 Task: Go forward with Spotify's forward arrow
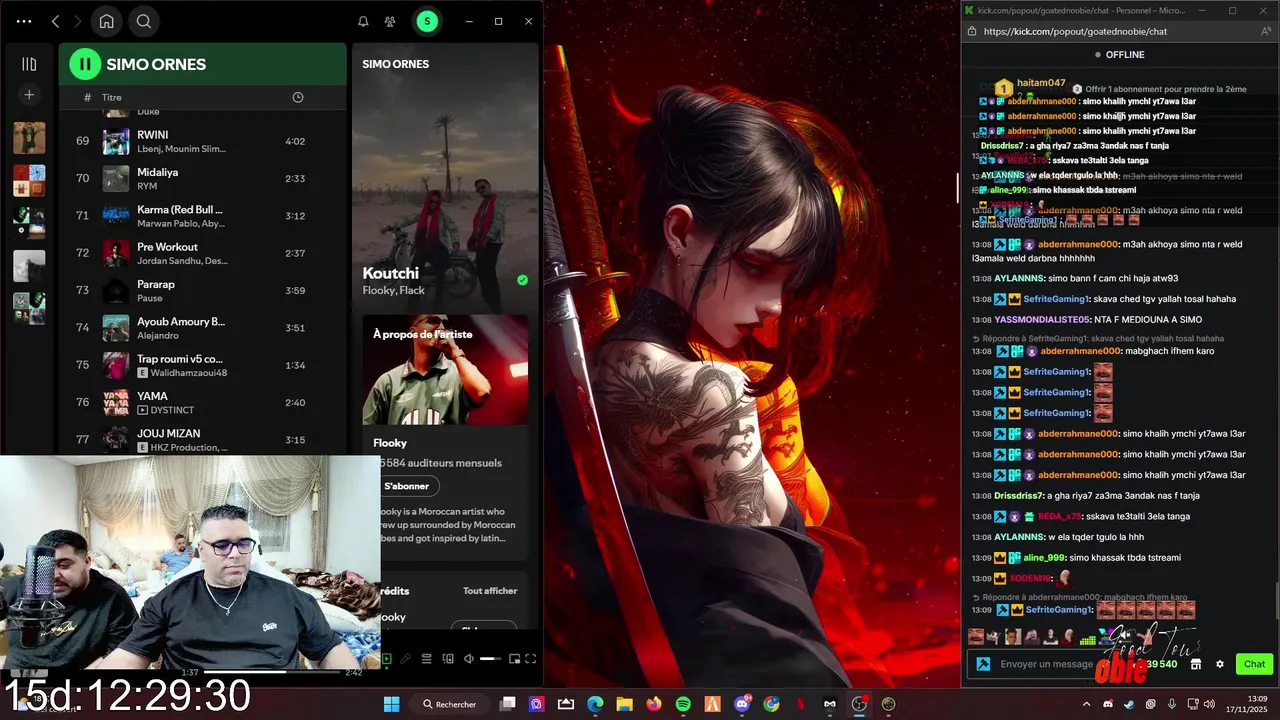(77, 21)
